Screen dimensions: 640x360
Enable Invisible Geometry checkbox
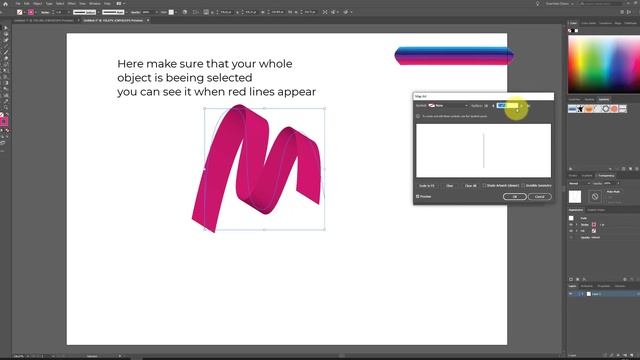(523, 186)
